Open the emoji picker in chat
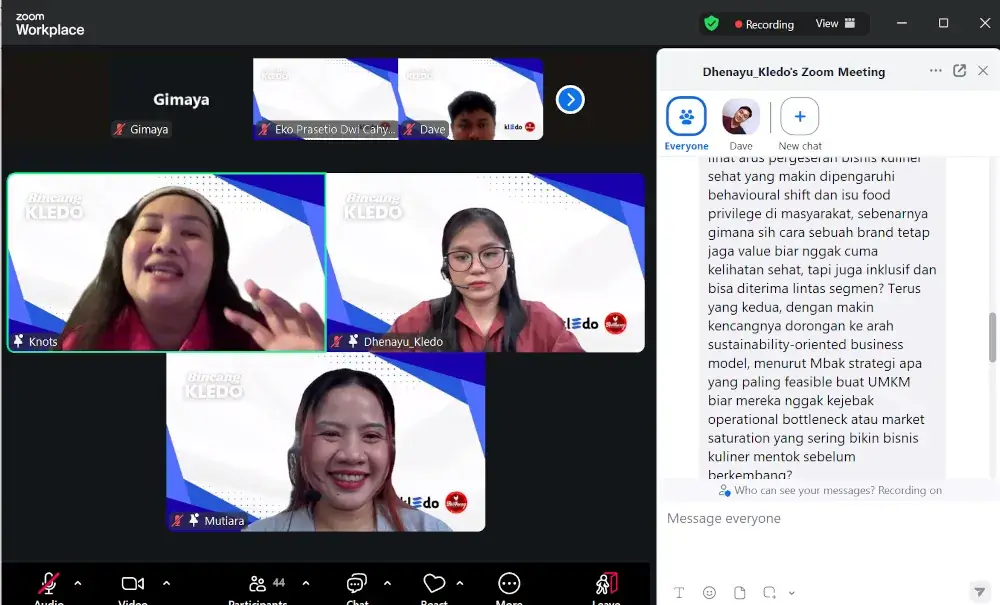 (x=709, y=592)
